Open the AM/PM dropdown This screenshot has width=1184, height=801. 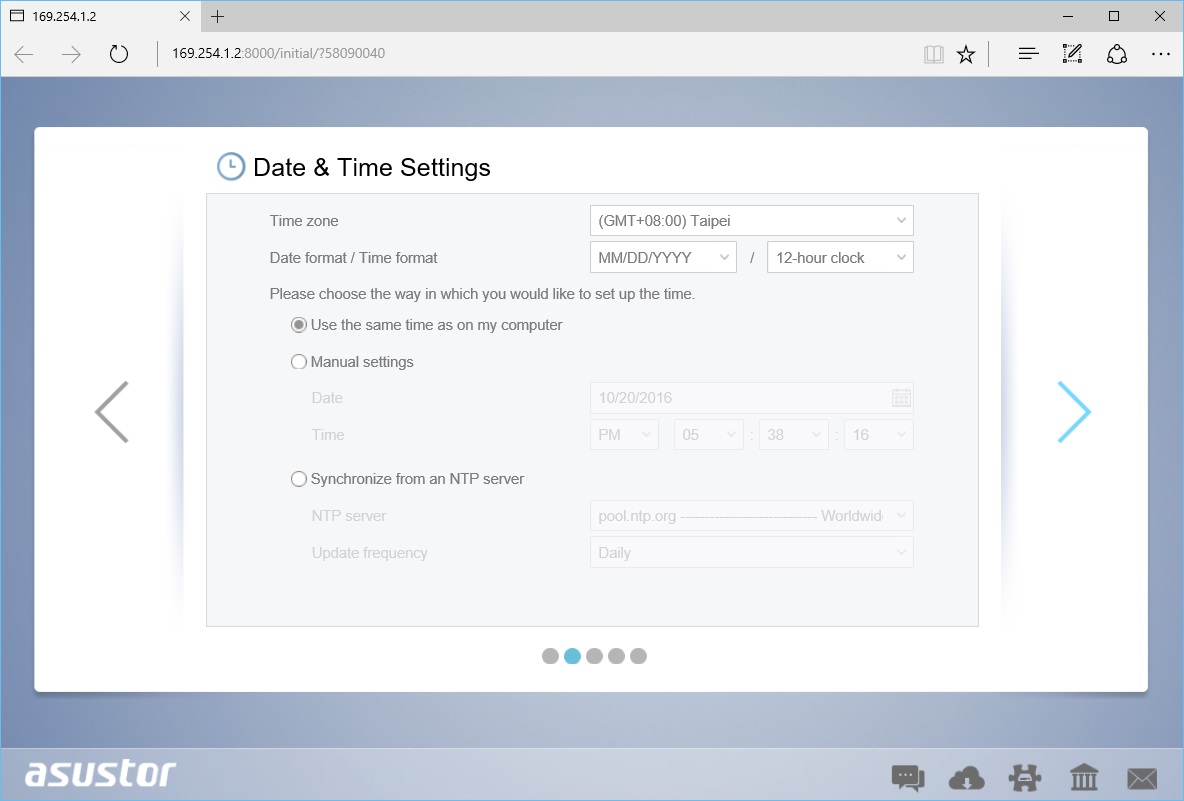624,435
